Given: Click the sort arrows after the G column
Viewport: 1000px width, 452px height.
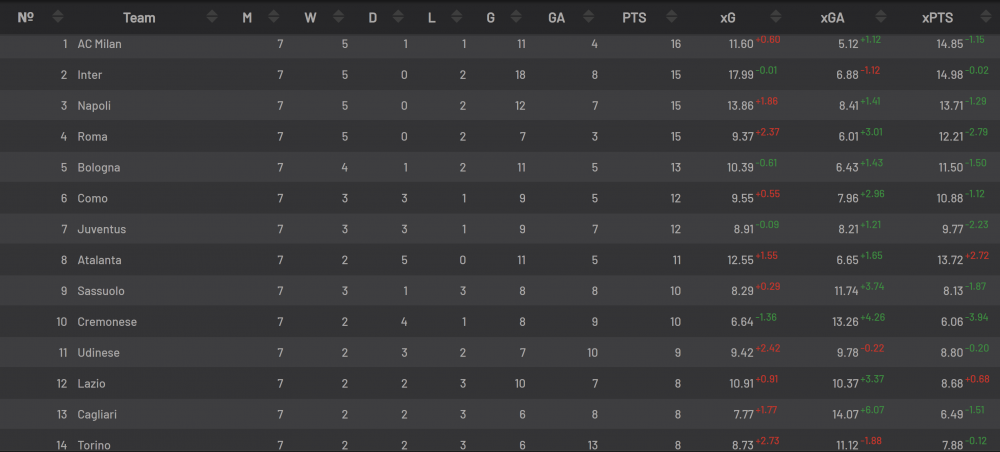Looking at the screenshot, I should (x=519, y=17).
